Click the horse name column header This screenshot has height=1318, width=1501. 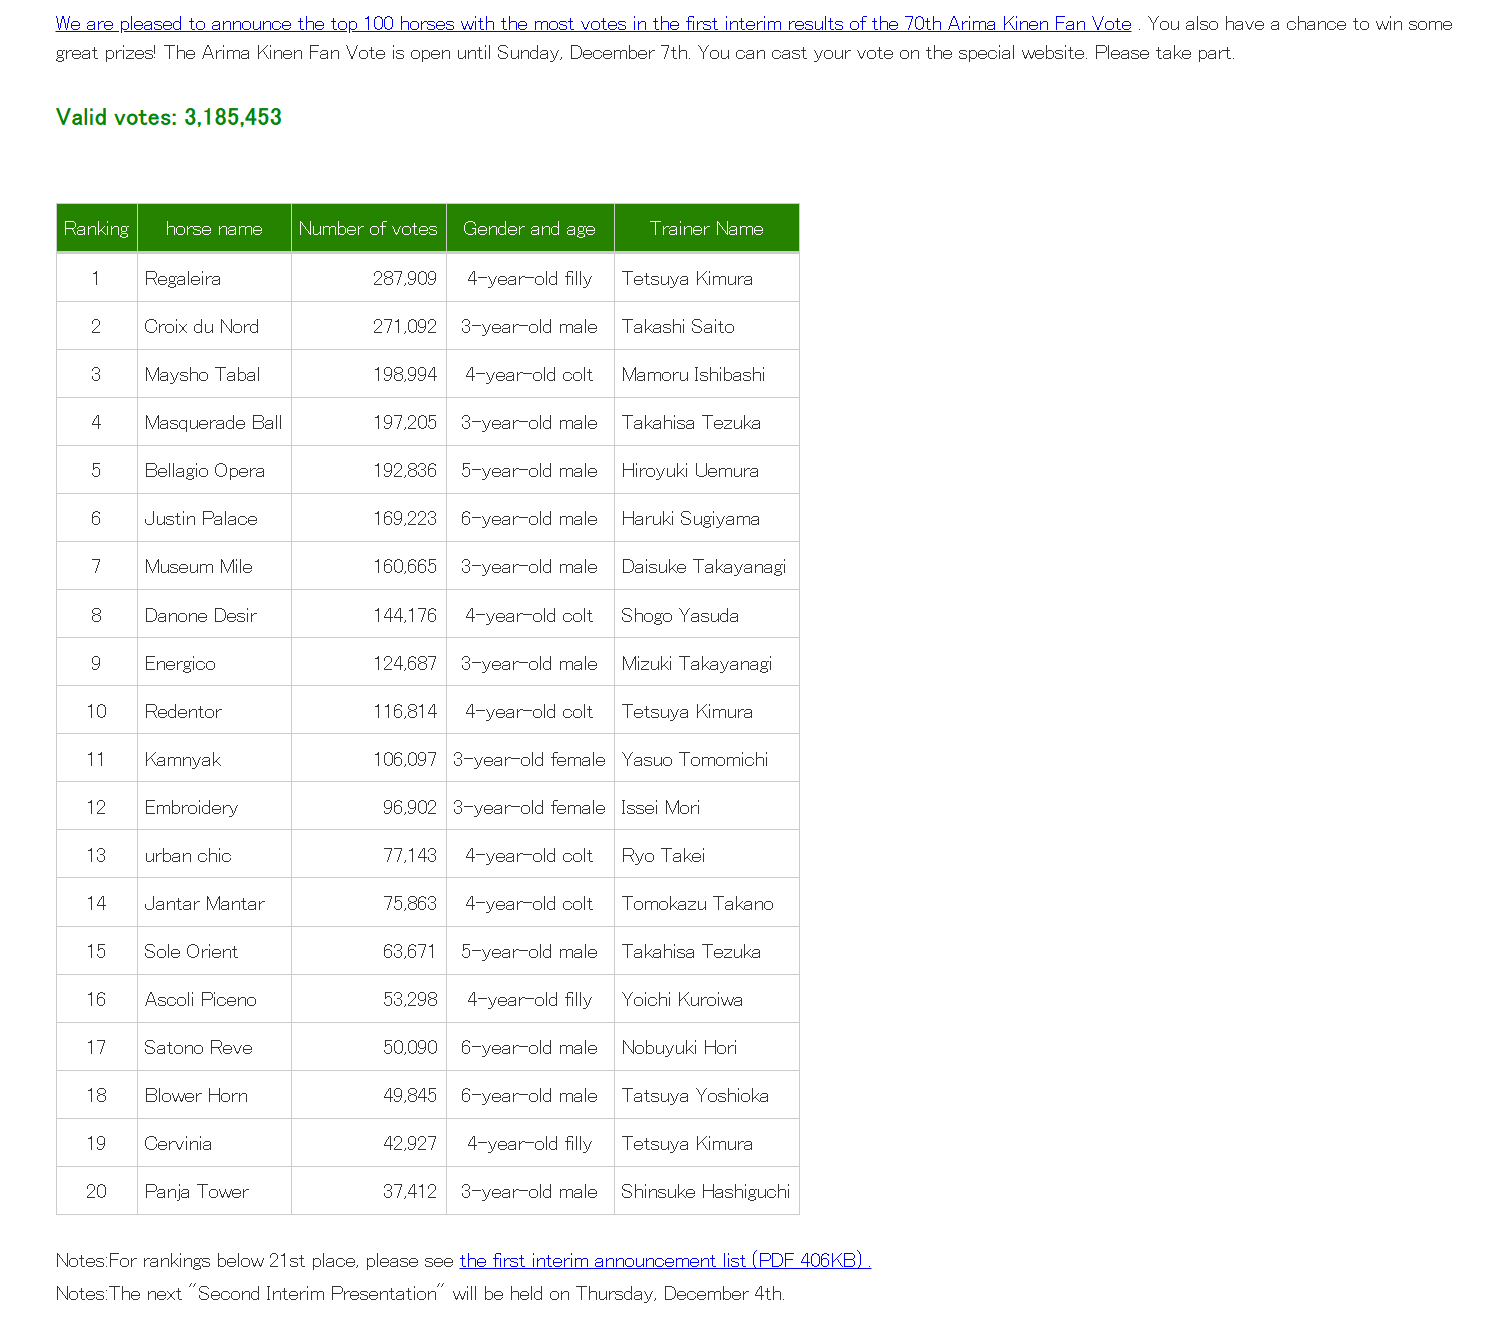[x=214, y=228]
